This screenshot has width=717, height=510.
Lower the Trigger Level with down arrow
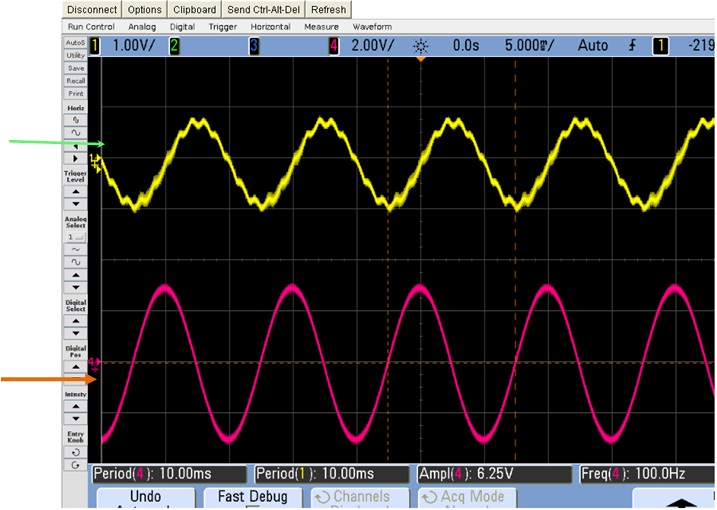(75, 204)
